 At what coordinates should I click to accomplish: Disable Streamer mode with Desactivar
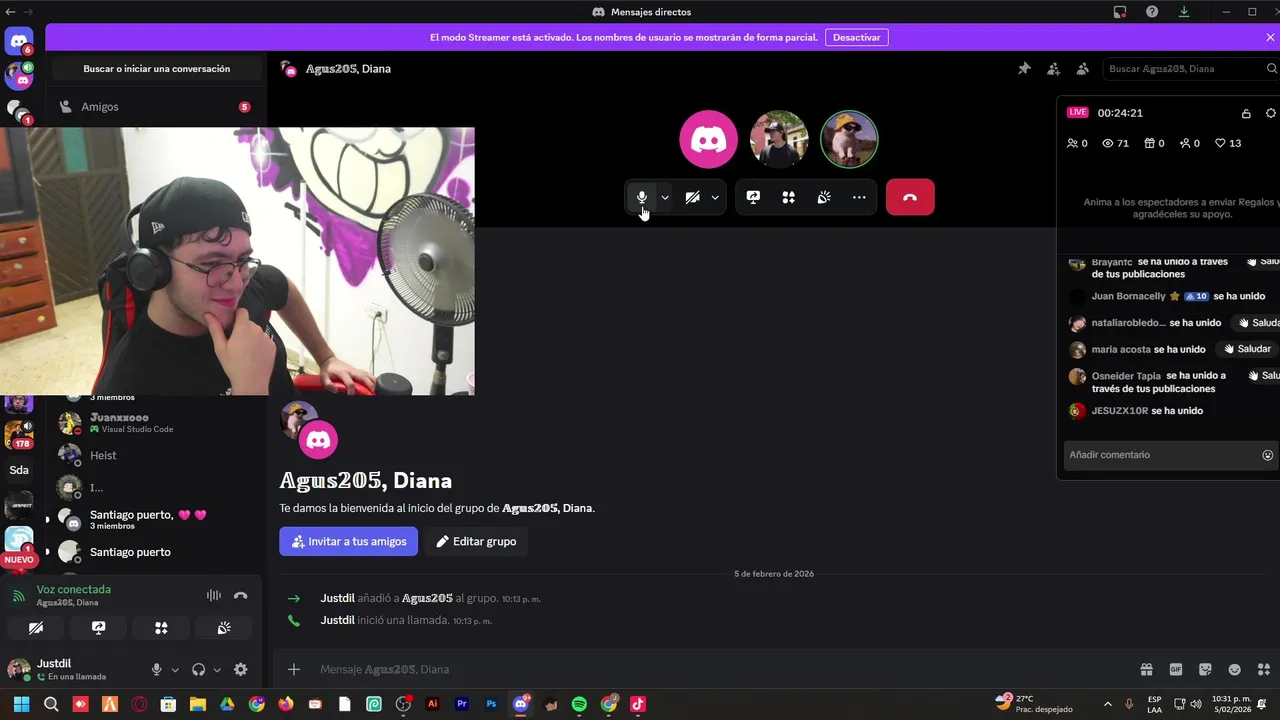coord(857,37)
